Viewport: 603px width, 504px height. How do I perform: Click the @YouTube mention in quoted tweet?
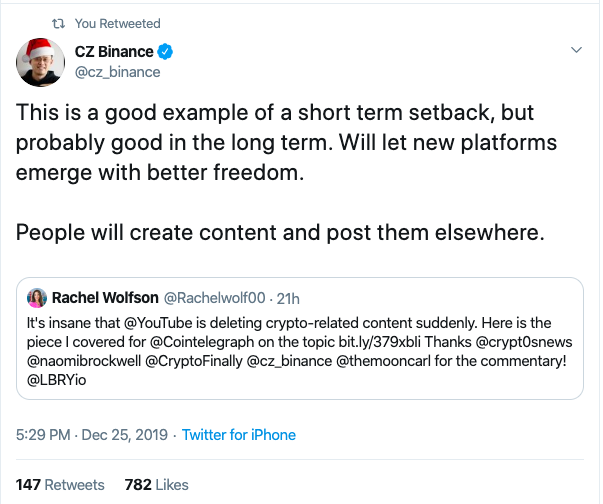158,323
